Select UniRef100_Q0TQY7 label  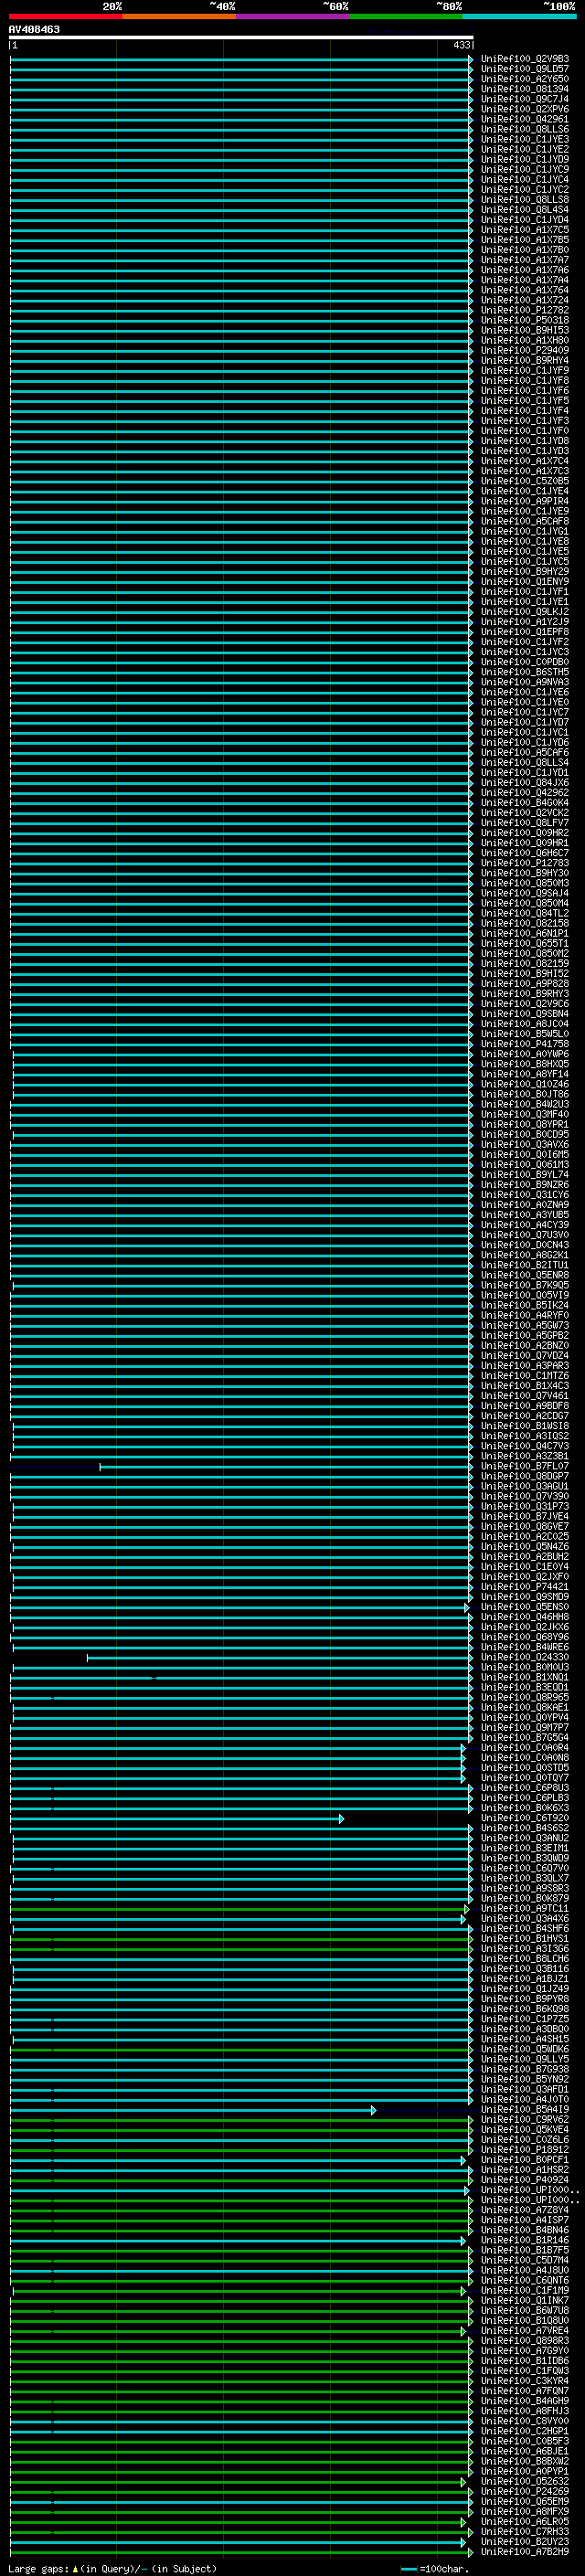point(525,1777)
